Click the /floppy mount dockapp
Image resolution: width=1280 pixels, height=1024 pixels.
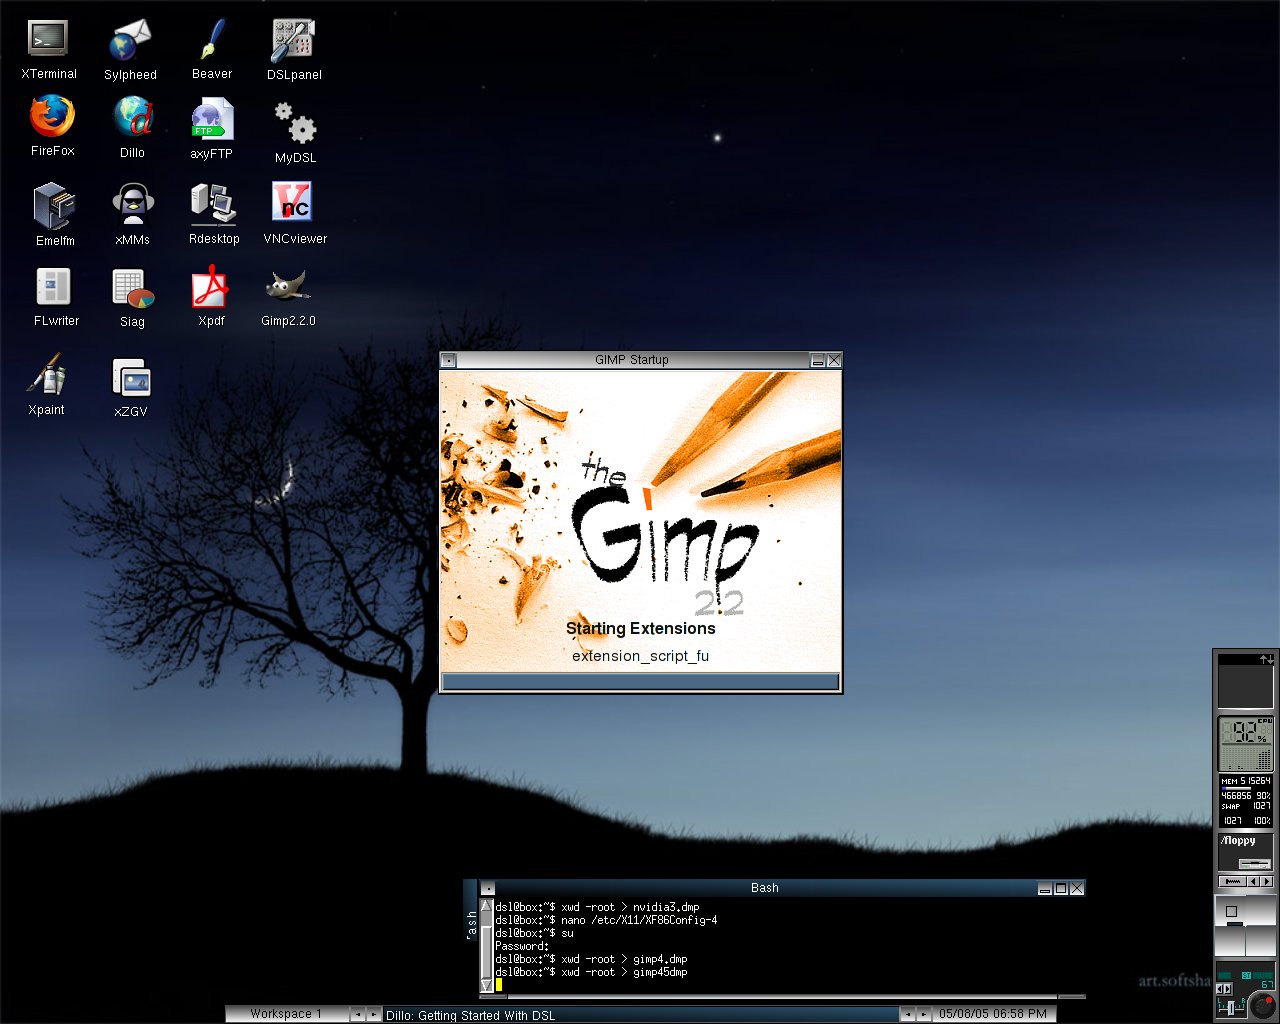coord(1246,852)
